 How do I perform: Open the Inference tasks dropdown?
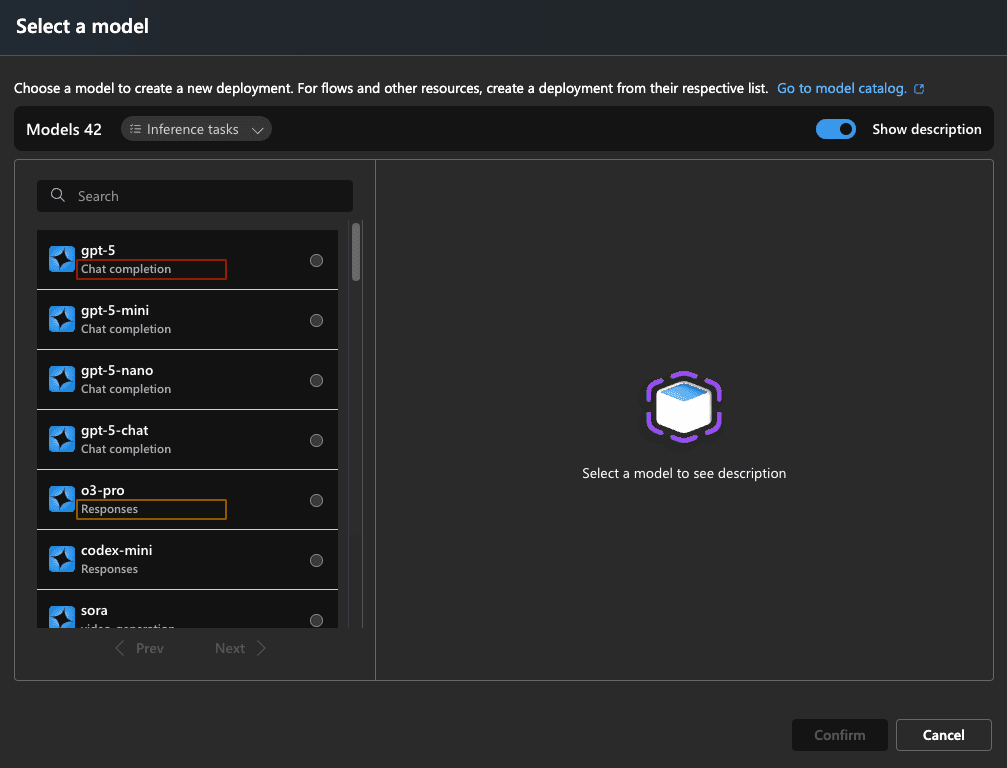pos(196,129)
